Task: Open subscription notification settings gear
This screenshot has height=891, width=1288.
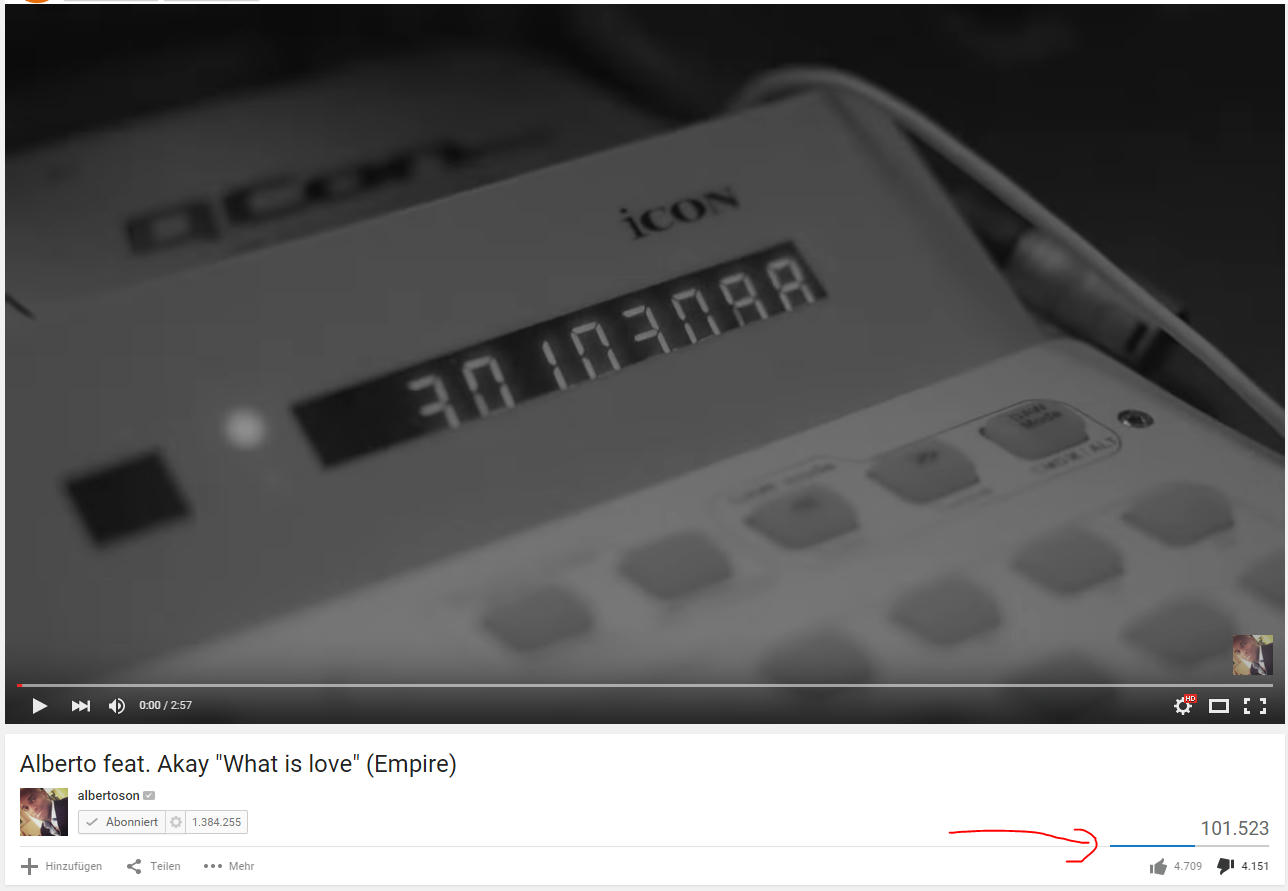Action: point(176,822)
